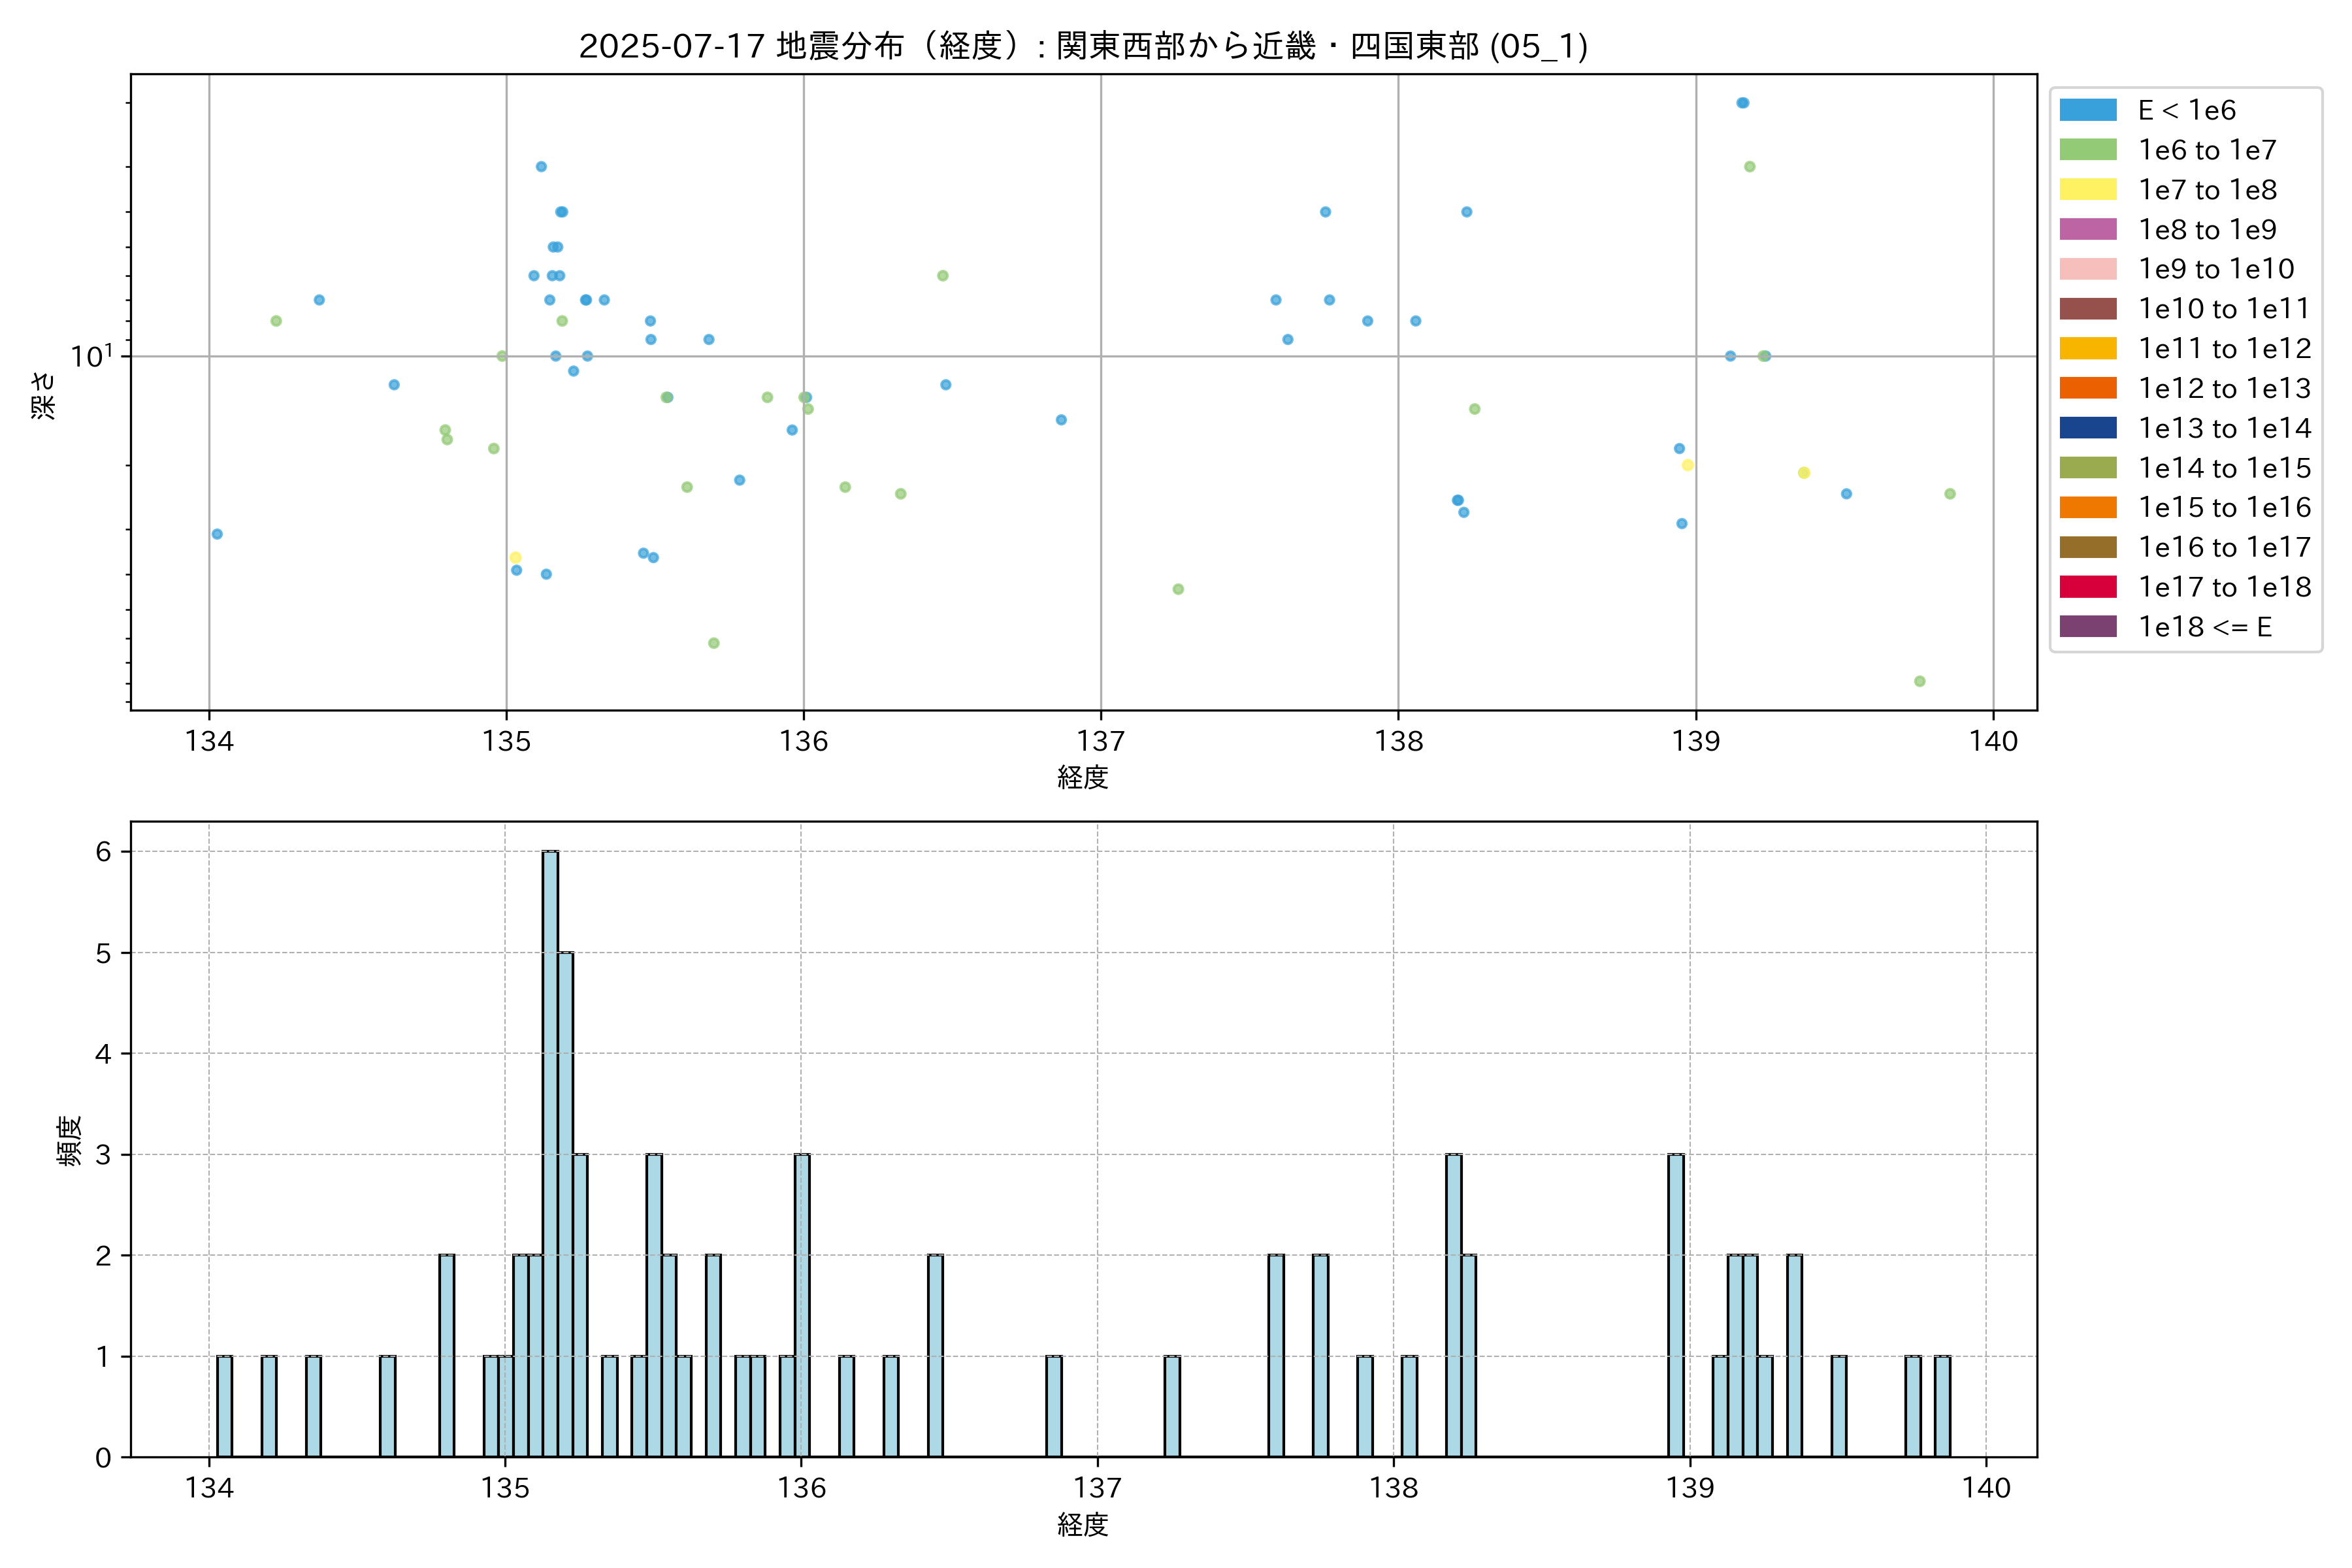
Task: Click the tallest histogram bar with frequency 6
Action: (550, 1153)
